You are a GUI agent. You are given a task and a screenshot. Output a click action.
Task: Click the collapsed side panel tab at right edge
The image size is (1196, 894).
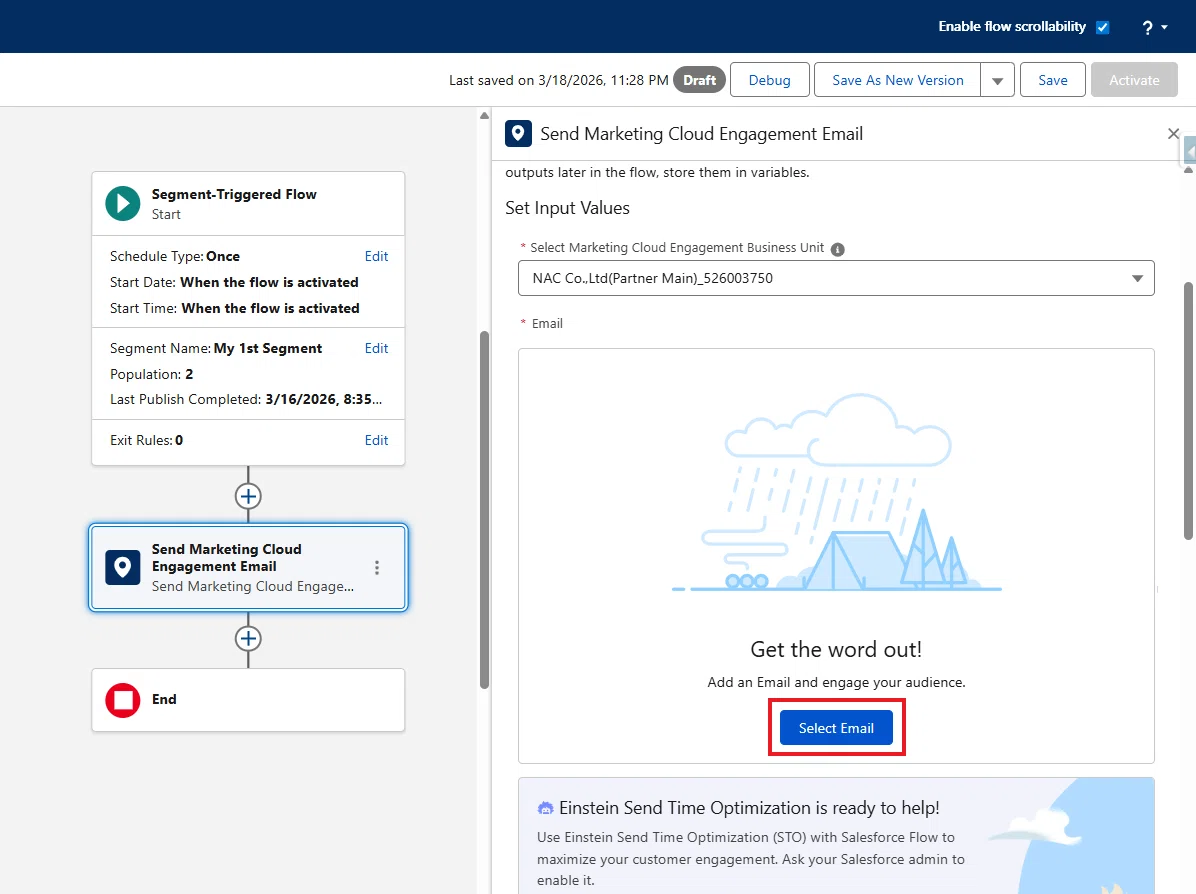[x=1188, y=150]
